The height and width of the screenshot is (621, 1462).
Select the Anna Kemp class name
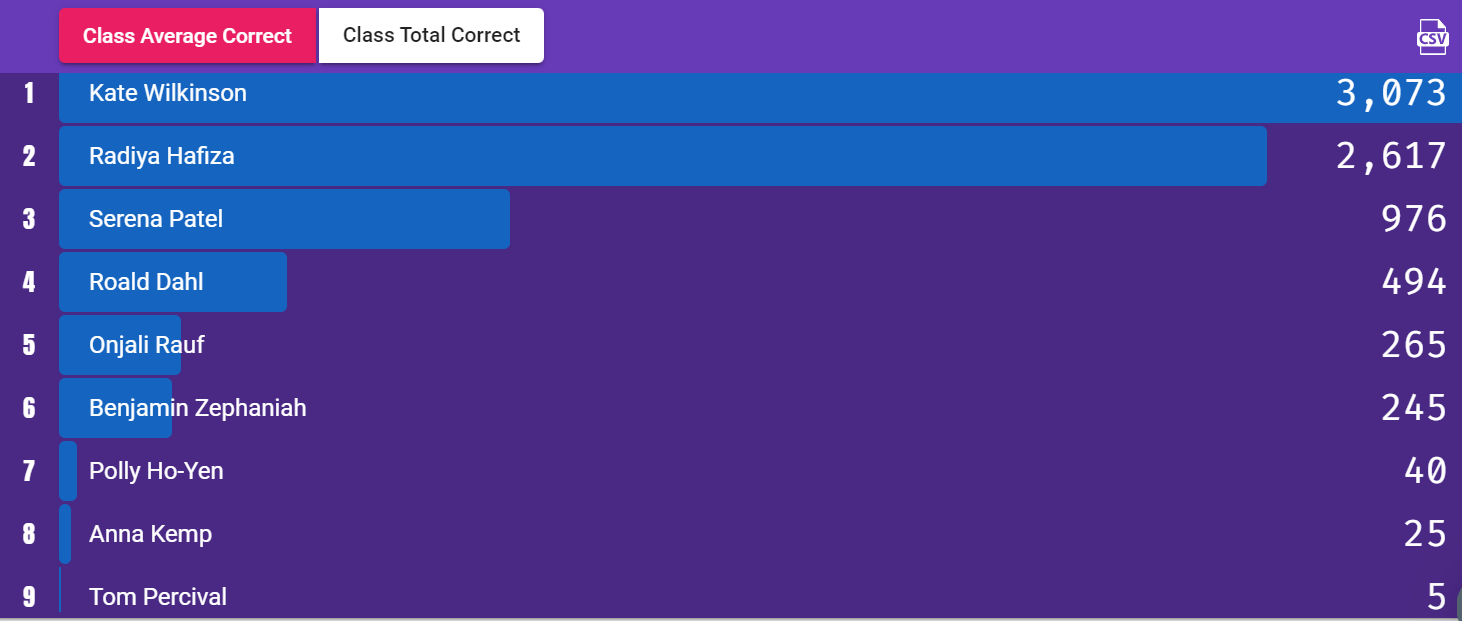pos(150,534)
